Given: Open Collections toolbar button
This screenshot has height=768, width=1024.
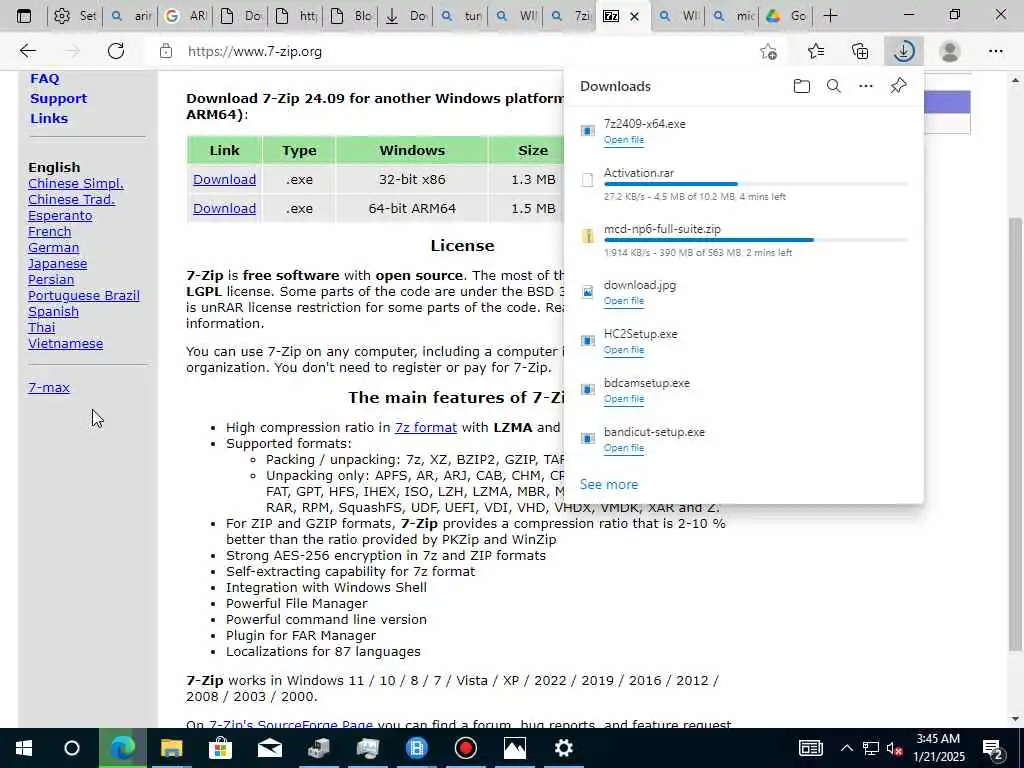Looking at the screenshot, I should (860, 51).
